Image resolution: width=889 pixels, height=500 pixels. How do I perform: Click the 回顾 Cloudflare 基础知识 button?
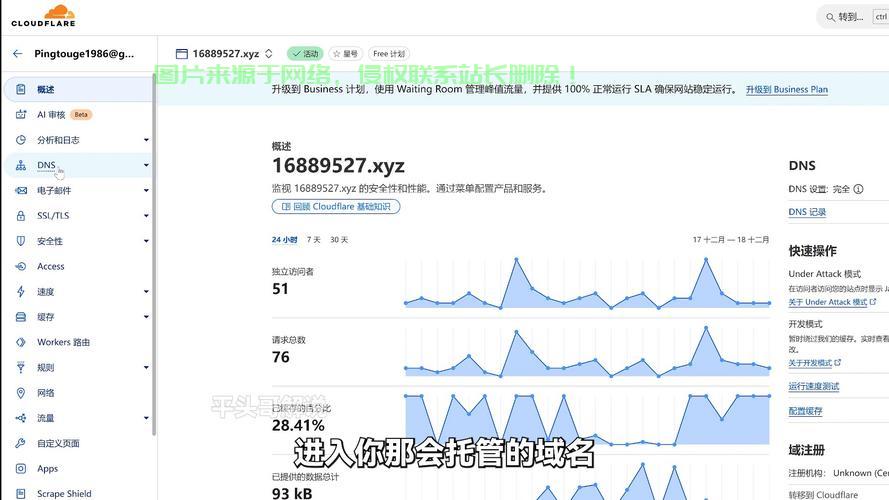click(336, 207)
